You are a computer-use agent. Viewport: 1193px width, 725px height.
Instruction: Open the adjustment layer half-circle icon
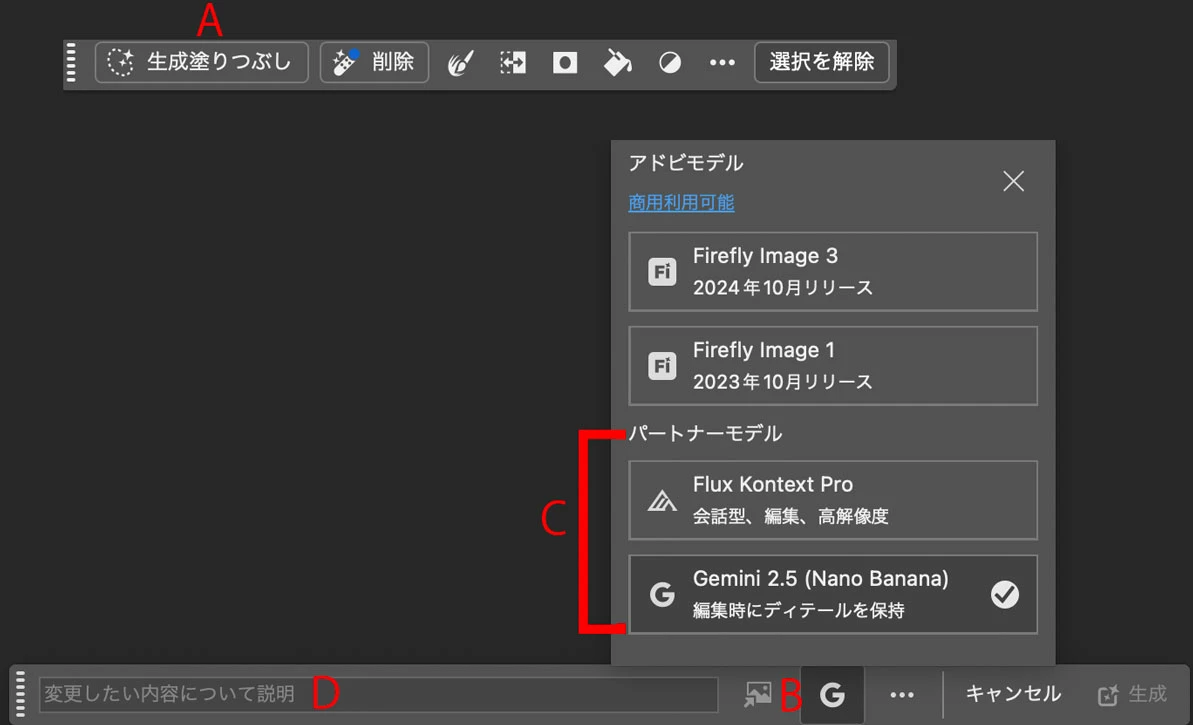point(670,62)
